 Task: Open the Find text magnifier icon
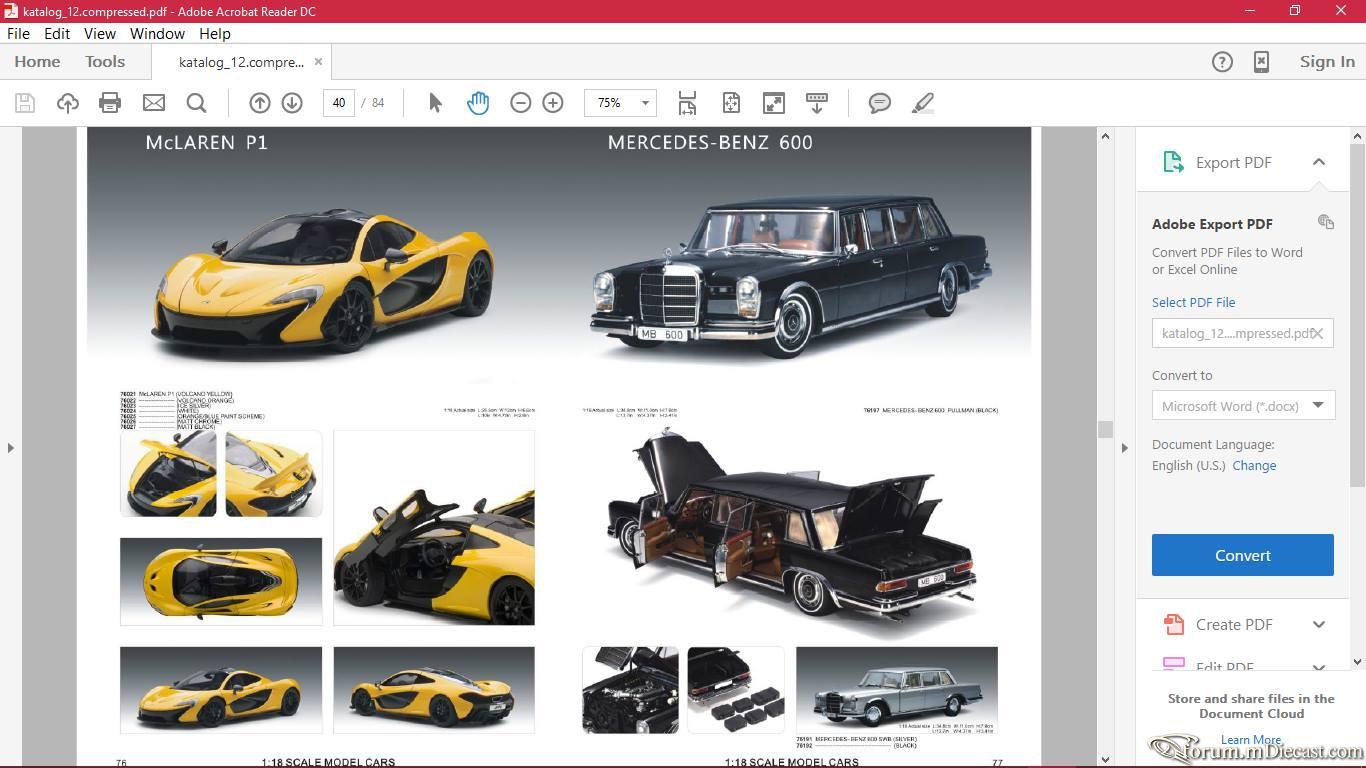pos(197,103)
